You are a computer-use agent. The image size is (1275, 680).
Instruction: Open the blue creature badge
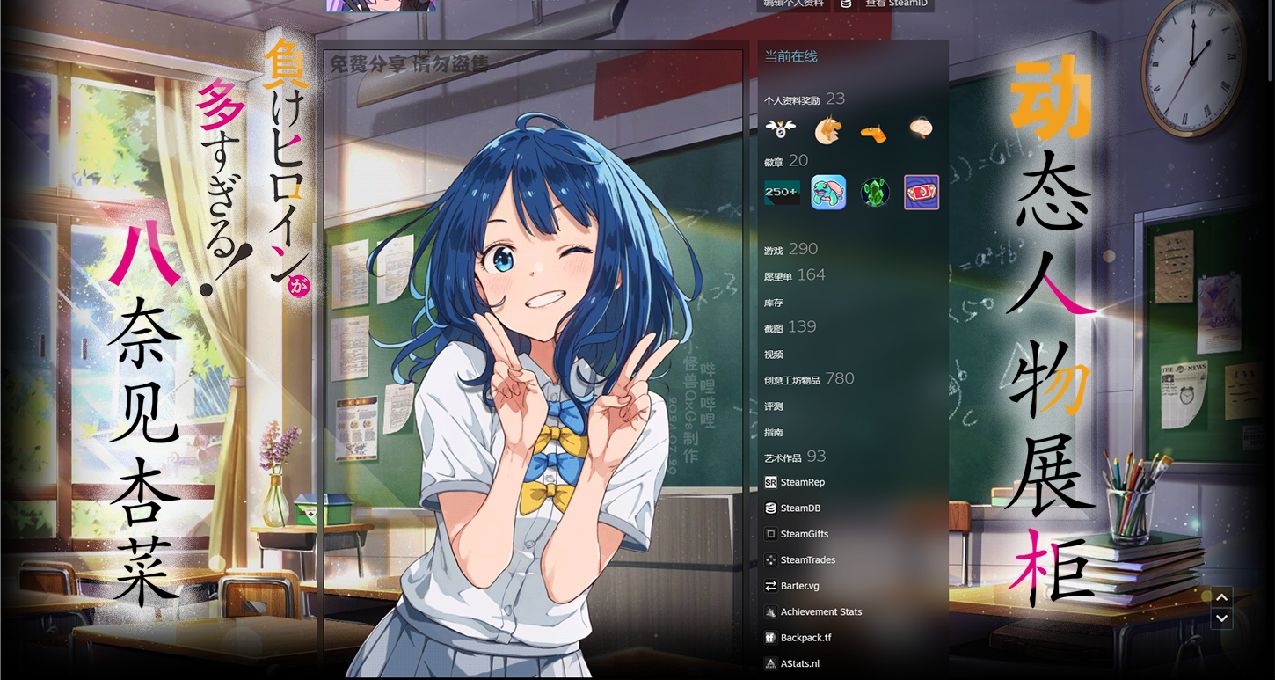(828, 192)
